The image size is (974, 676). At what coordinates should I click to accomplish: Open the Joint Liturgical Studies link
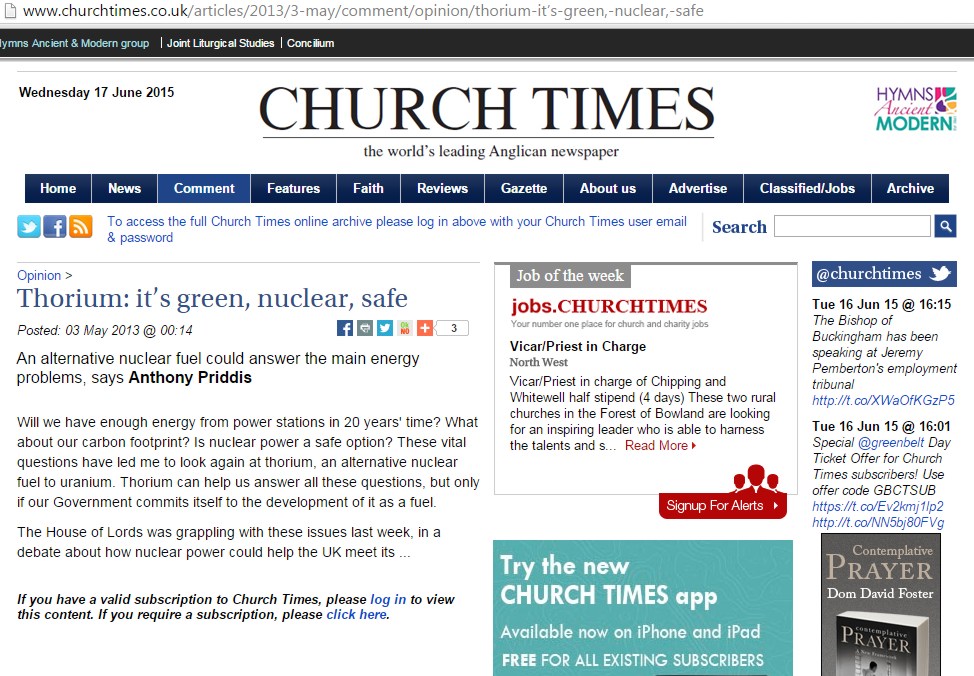coord(221,43)
